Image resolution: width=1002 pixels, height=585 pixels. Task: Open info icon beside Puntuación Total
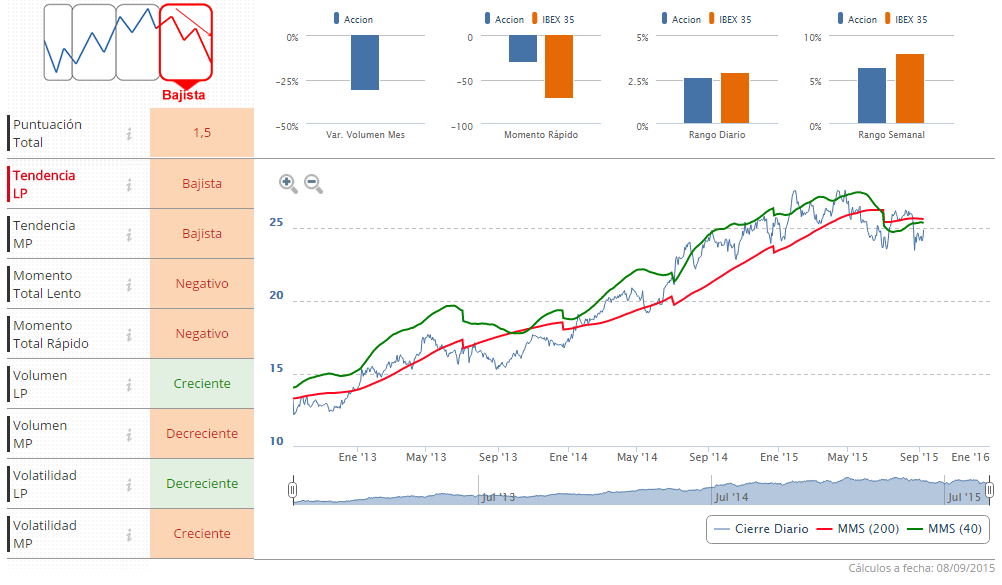click(x=129, y=133)
